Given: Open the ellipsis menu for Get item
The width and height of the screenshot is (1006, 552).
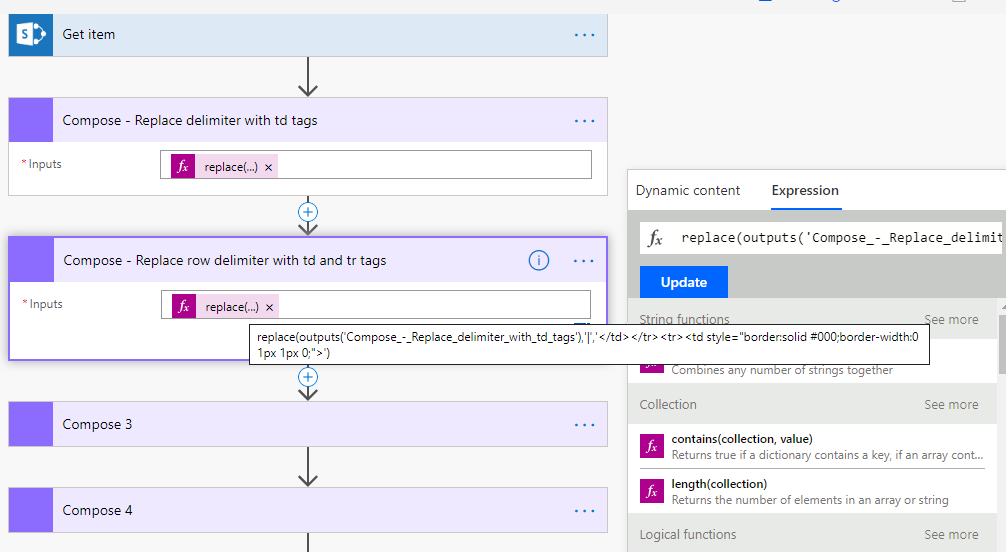Looking at the screenshot, I should pyautogui.click(x=584, y=35).
